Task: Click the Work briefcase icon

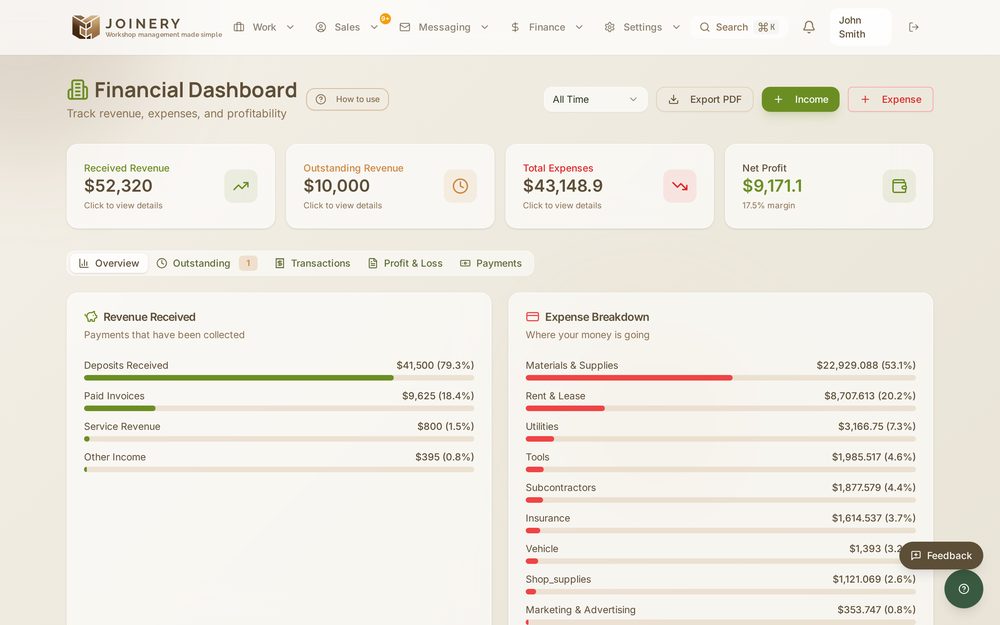Action: pyautogui.click(x=239, y=27)
